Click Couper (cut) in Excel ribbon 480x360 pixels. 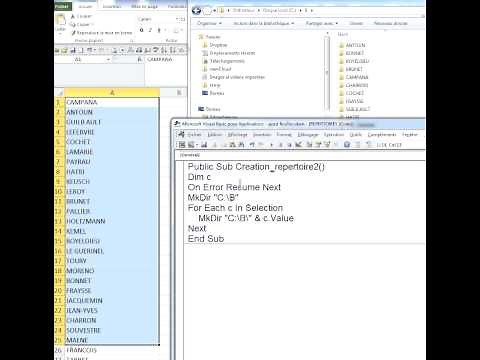pos(81,16)
